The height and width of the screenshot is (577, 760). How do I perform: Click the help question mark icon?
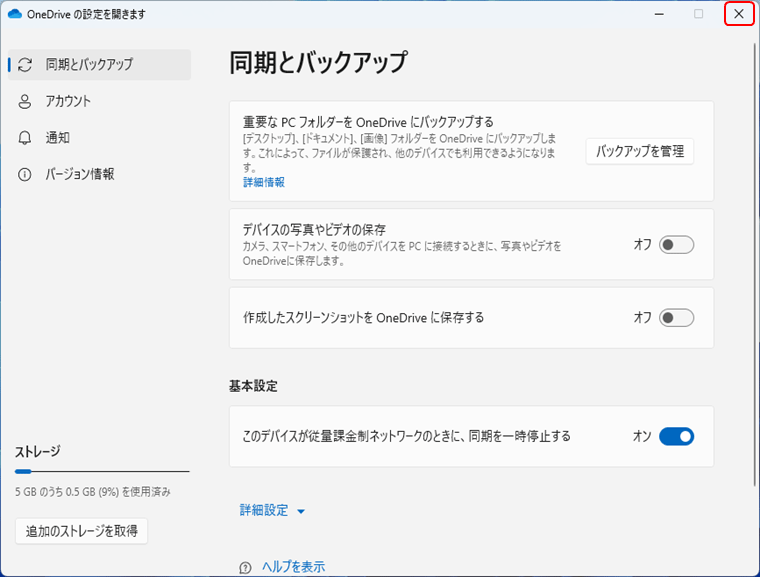pos(245,567)
